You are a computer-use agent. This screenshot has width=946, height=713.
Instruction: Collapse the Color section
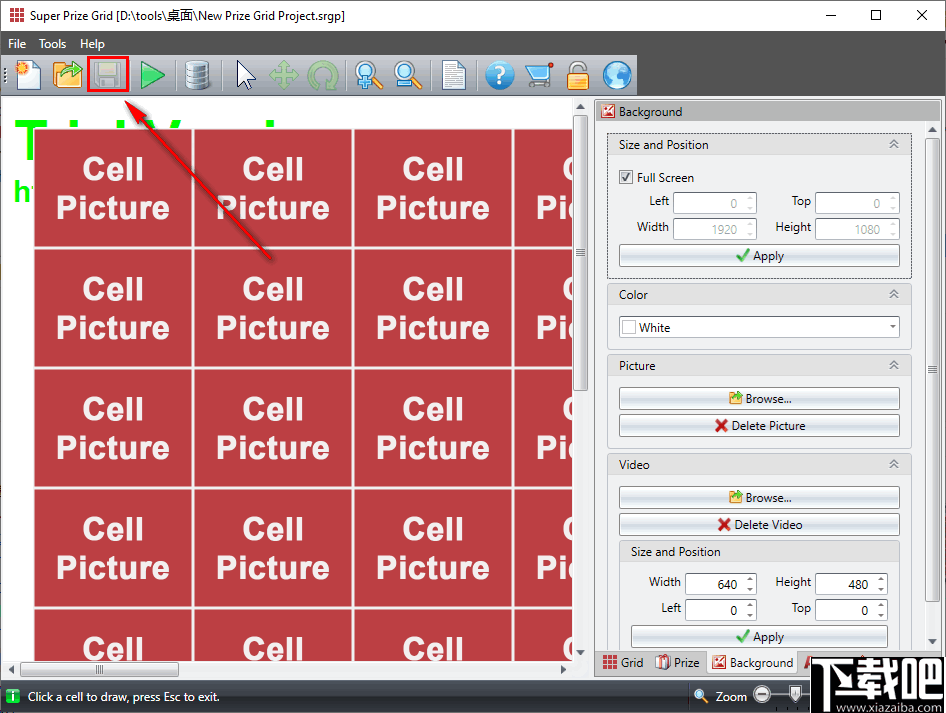[x=894, y=294]
